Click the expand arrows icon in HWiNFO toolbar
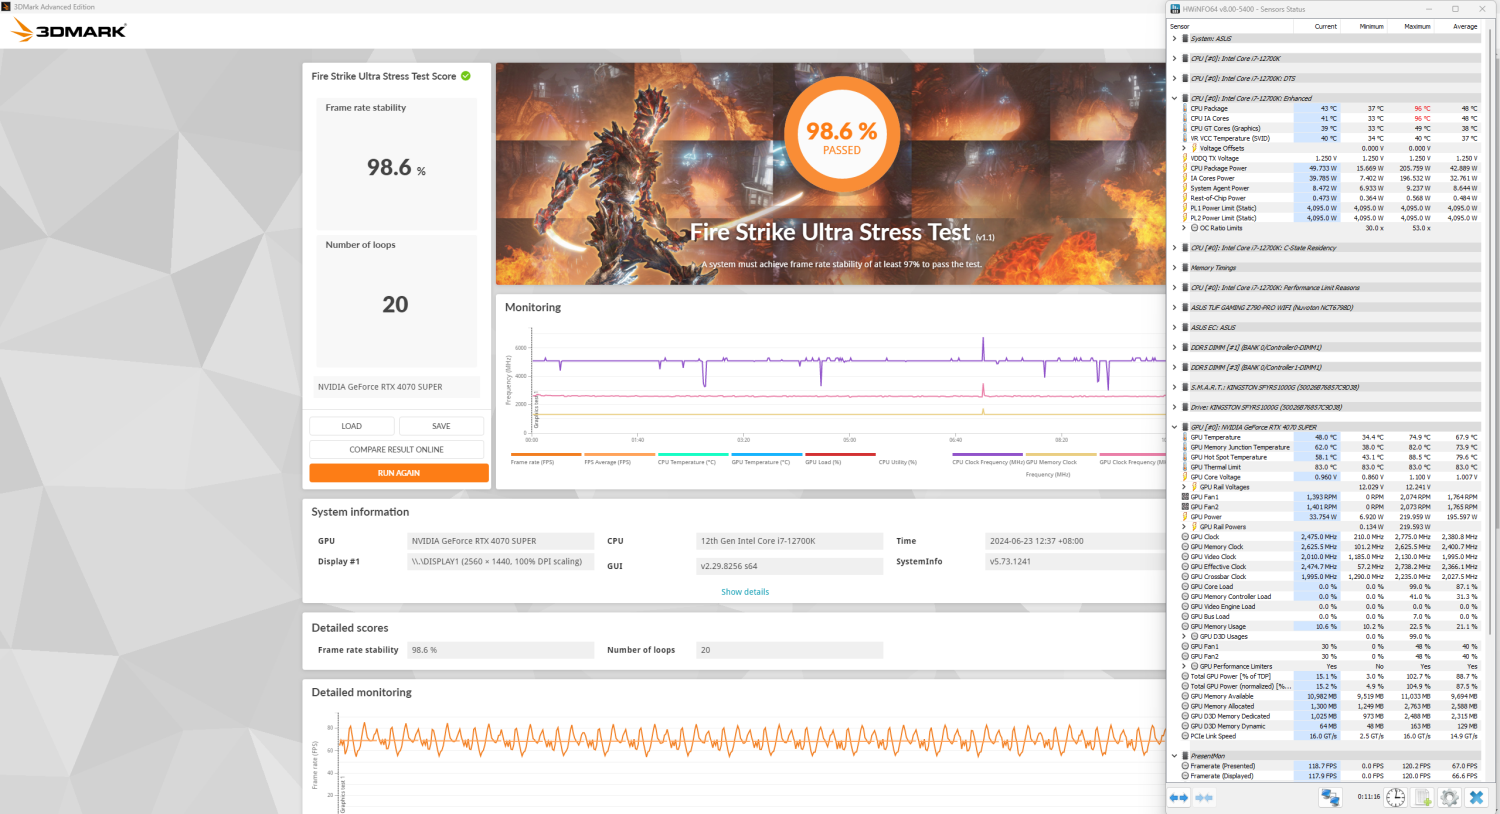 (x=1179, y=797)
